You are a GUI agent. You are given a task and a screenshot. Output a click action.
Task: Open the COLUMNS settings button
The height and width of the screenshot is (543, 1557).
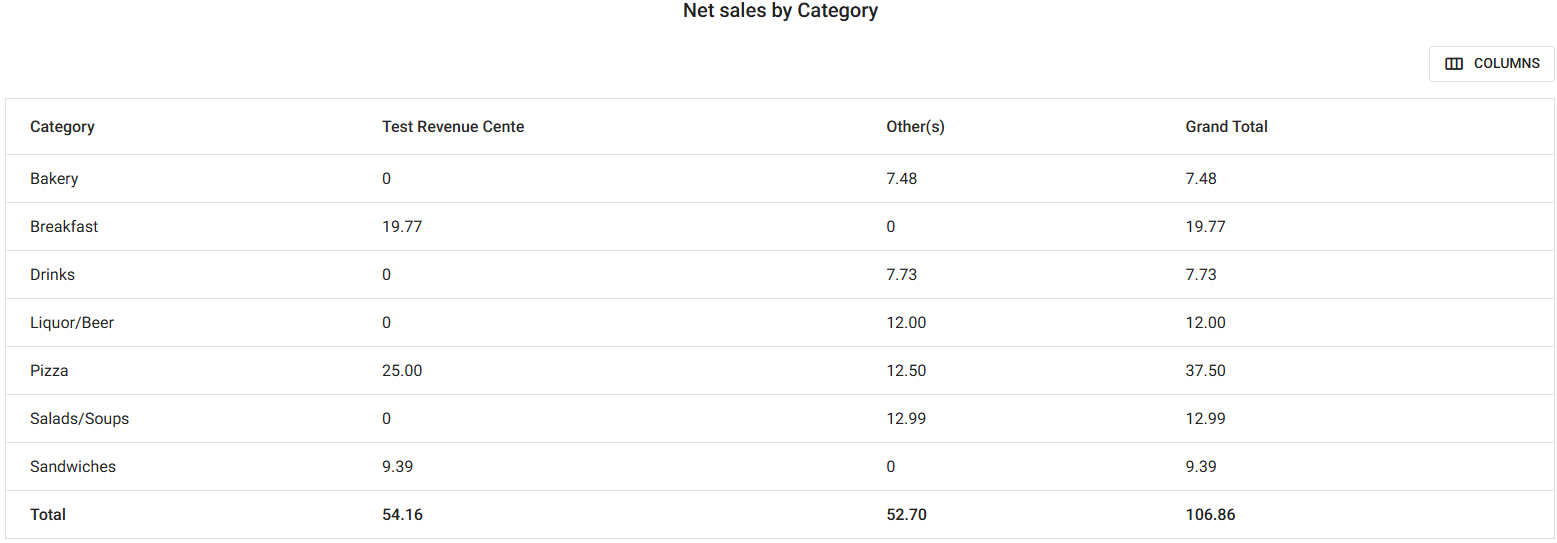click(x=1491, y=64)
